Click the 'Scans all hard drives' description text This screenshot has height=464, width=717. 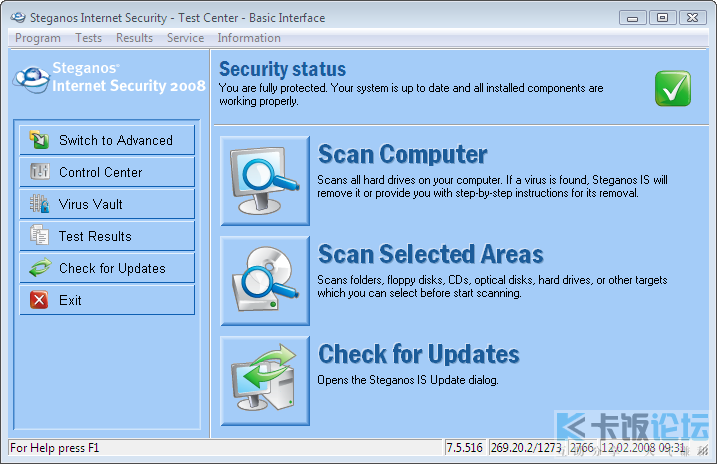(492, 187)
